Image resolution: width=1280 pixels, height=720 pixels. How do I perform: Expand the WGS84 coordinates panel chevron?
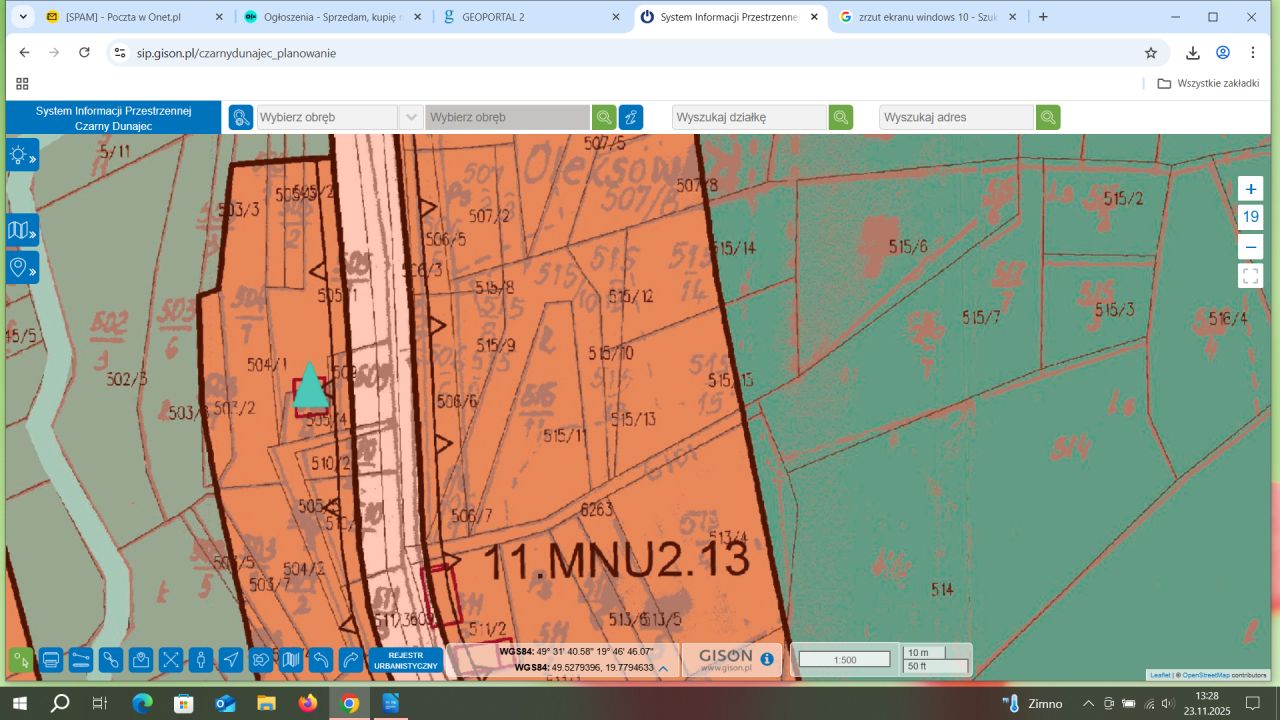click(x=663, y=668)
